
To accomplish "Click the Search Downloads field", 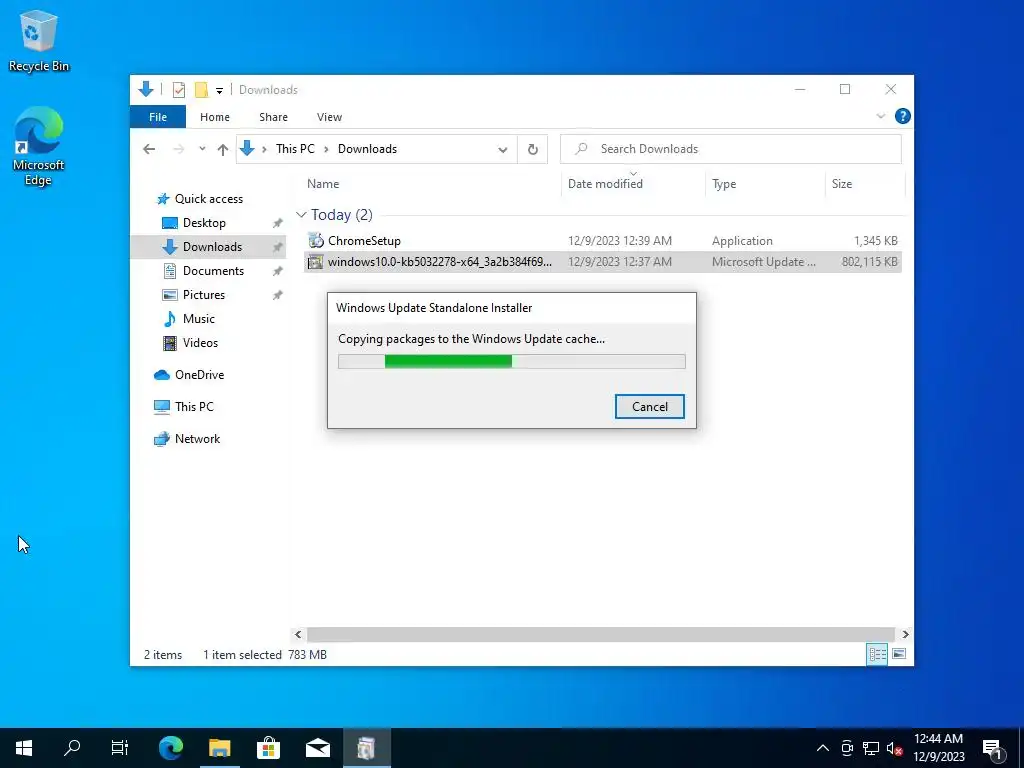I will click(x=731, y=149).
